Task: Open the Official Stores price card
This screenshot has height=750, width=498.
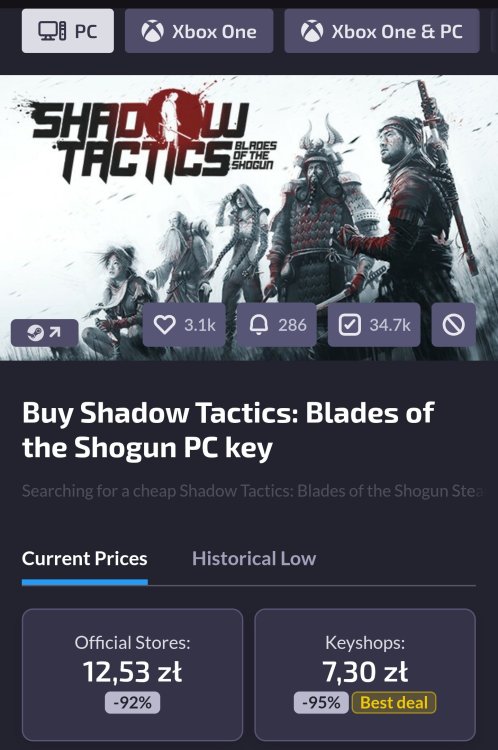Action: tap(133, 674)
